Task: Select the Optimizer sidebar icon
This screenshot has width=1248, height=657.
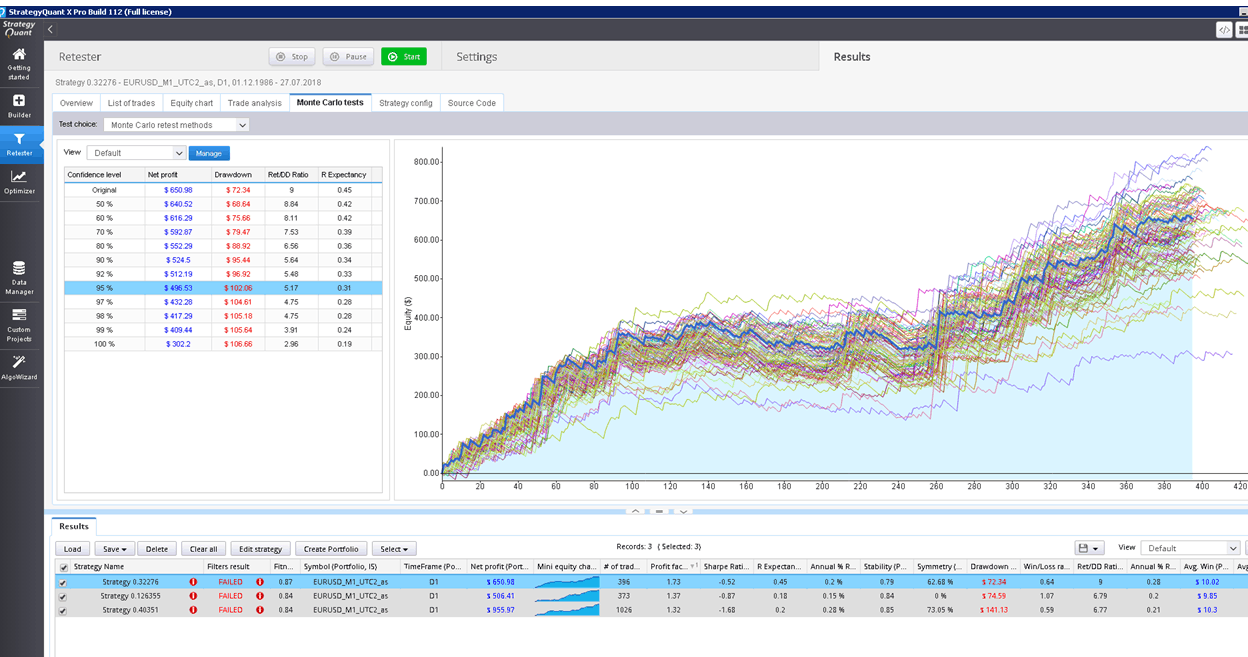Action: pos(19,181)
